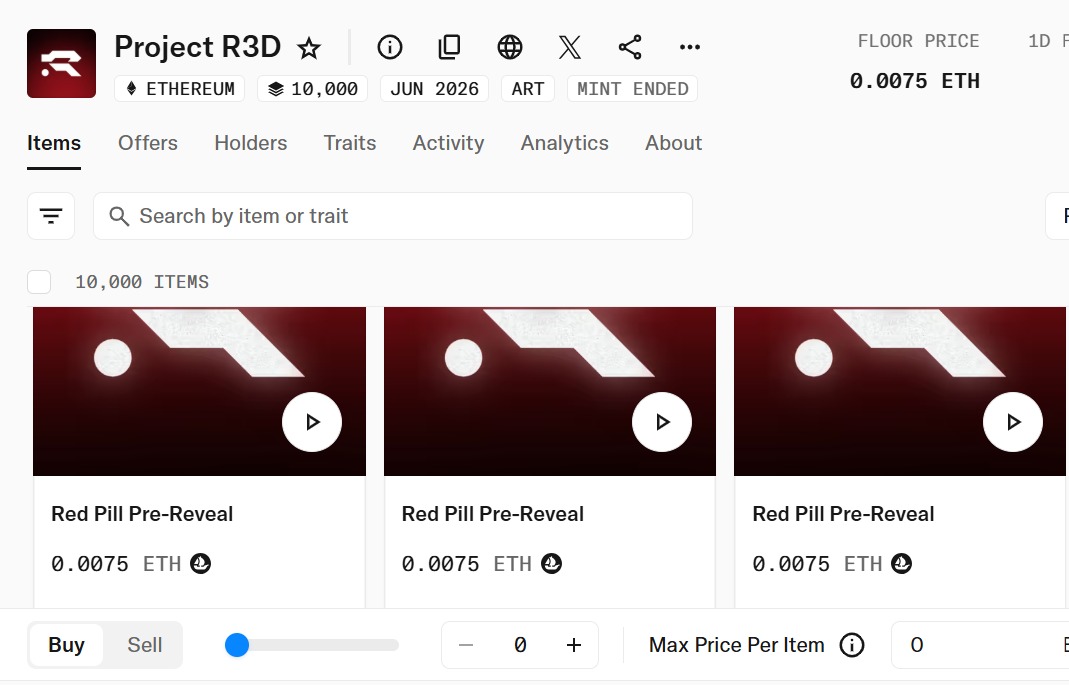Copy the collection address icon
This screenshot has height=685, width=1069.
coord(449,47)
